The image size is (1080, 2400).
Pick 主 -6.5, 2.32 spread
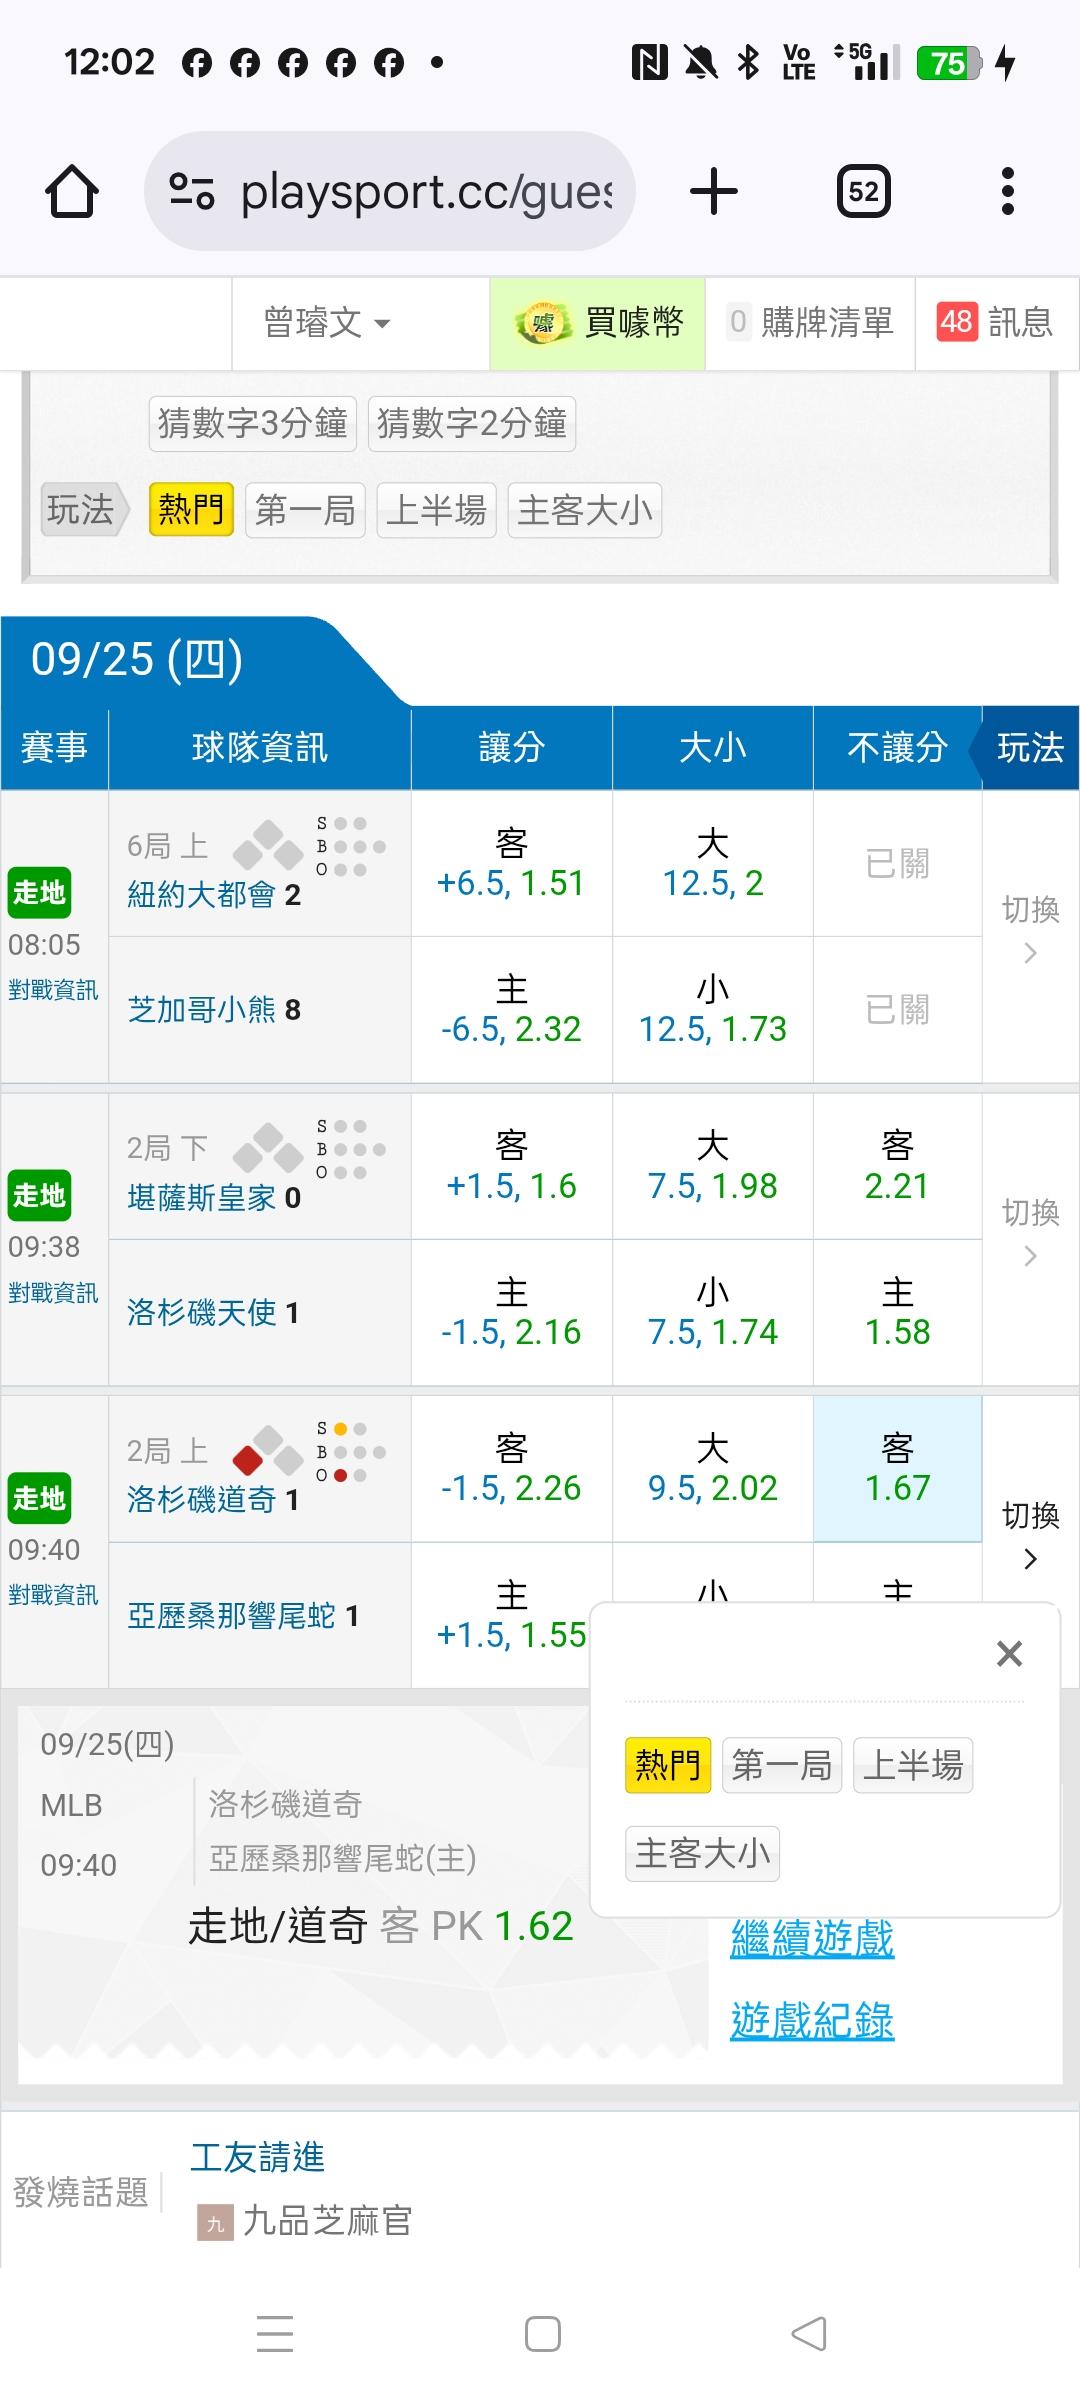(x=511, y=1010)
